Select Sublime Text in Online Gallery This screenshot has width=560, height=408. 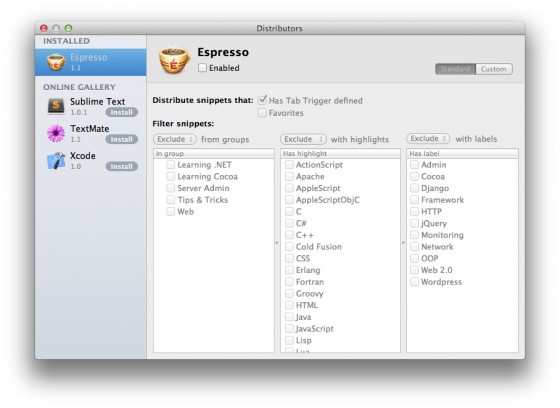point(91,106)
